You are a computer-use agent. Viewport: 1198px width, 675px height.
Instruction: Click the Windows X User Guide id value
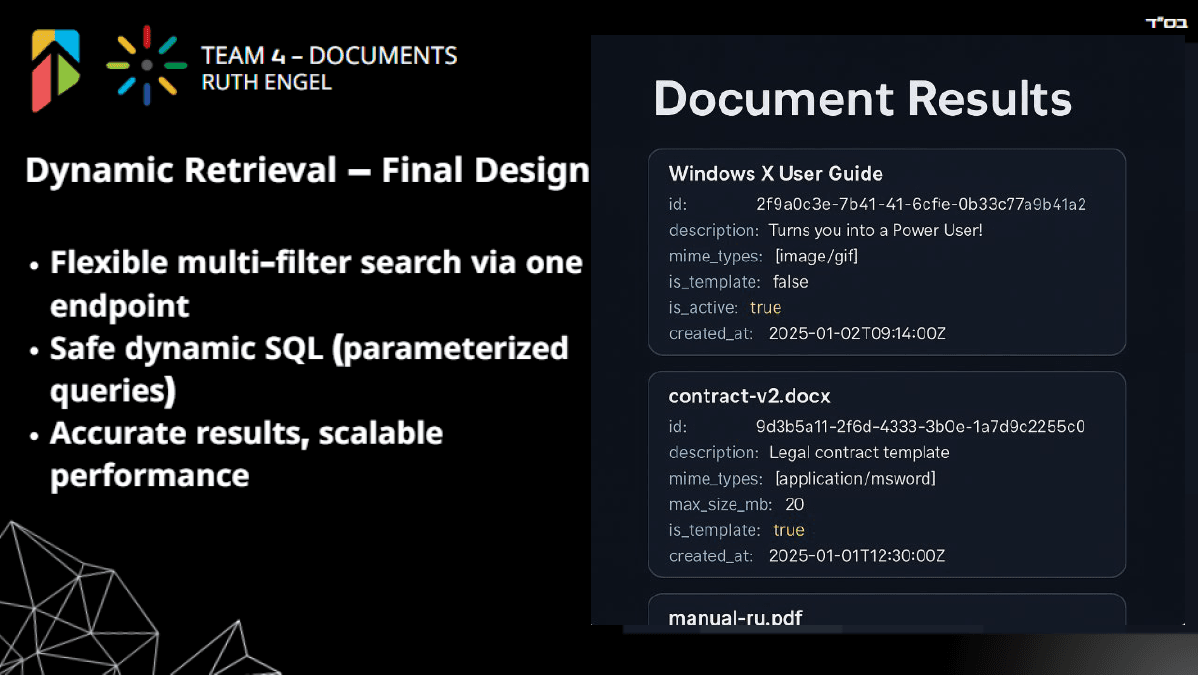[x=920, y=204]
